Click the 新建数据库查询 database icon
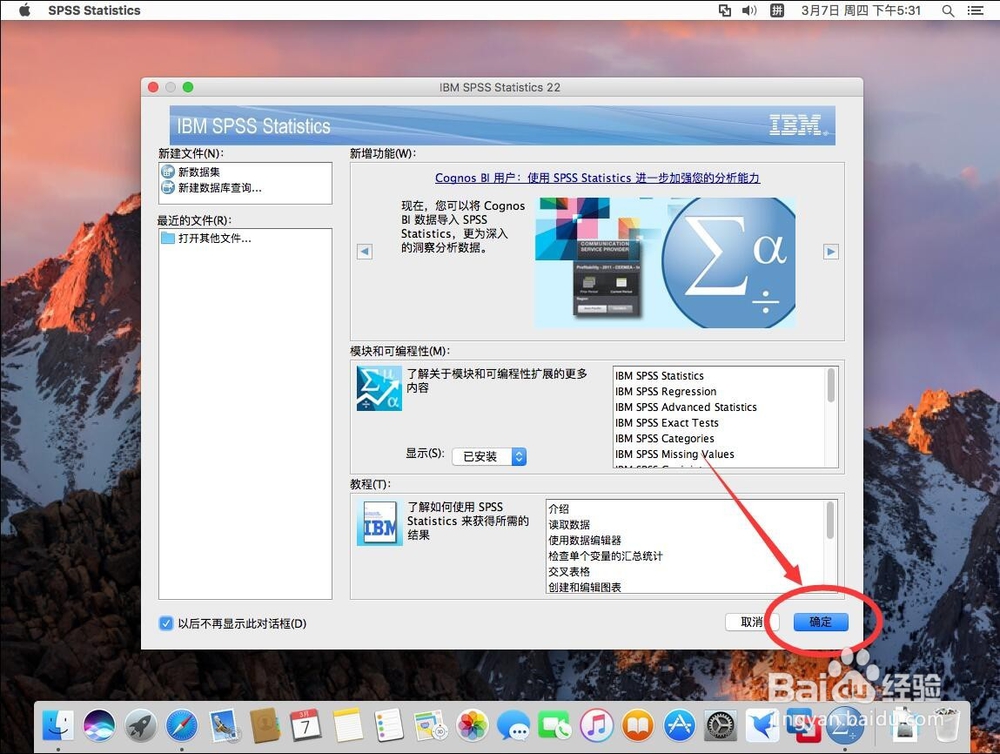 (168, 188)
